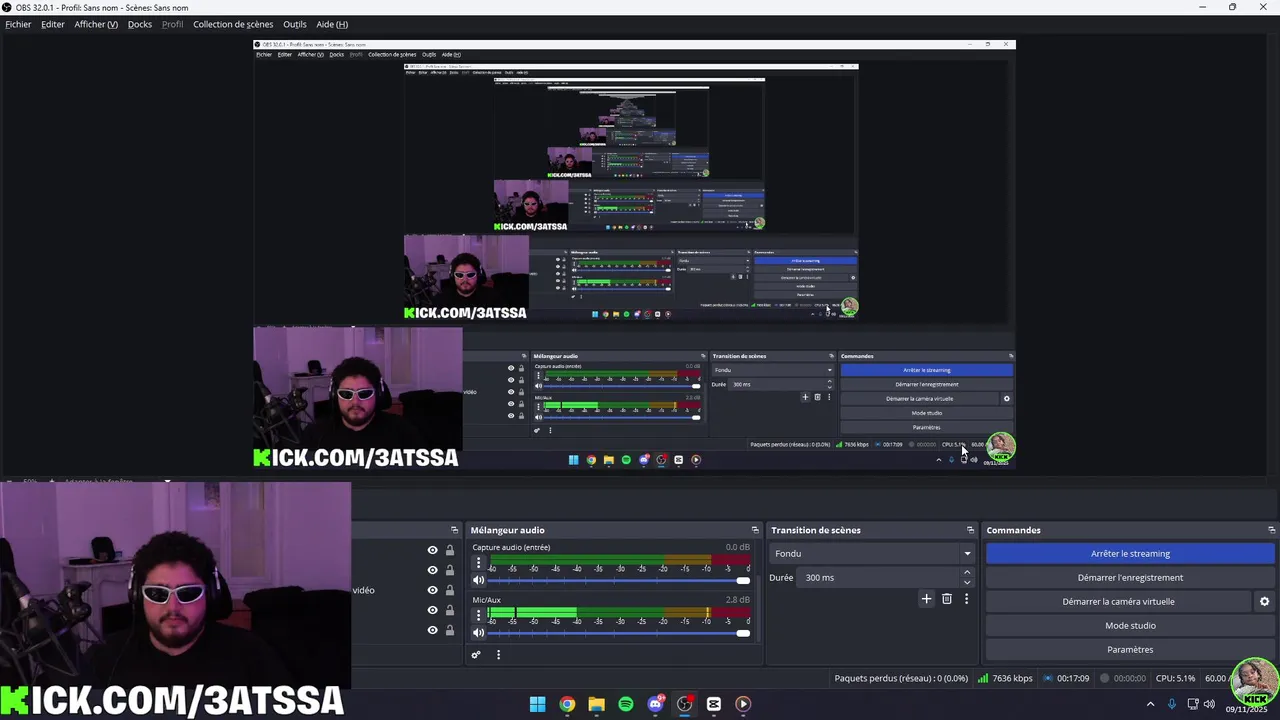1280x720 pixels.
Task: Open Google Chrome from the taskbar
Action: [567, 704]
